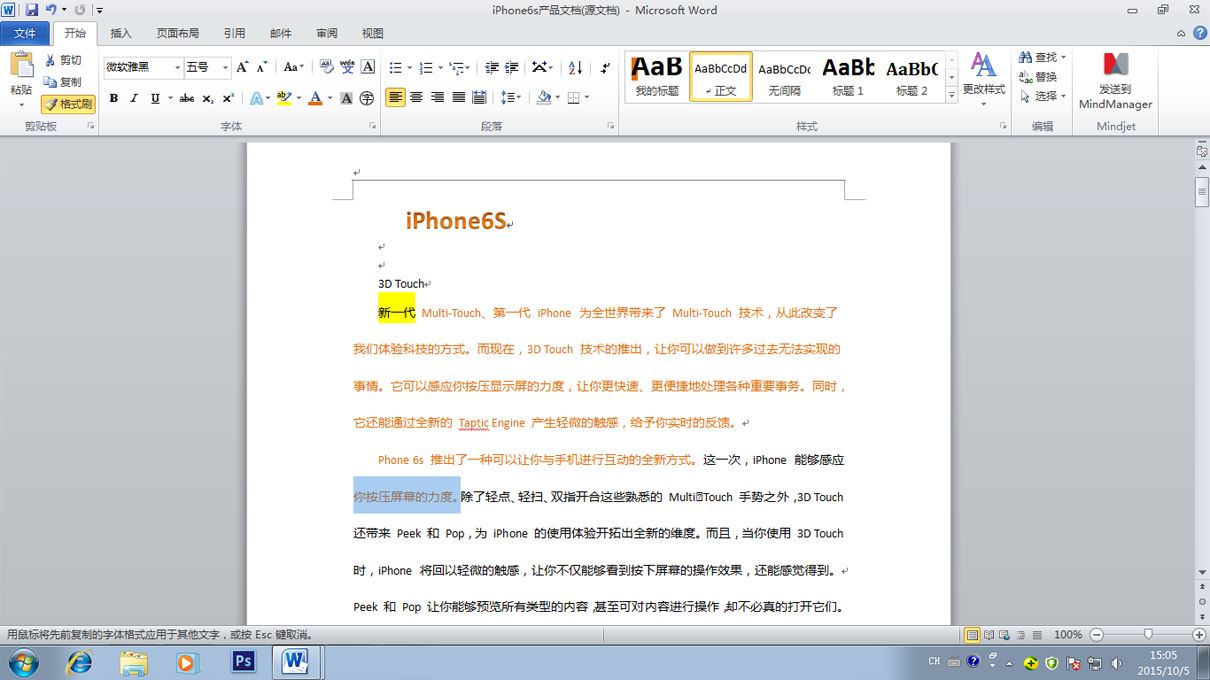Switch to the References (引用) tab

tap(235, 34)
